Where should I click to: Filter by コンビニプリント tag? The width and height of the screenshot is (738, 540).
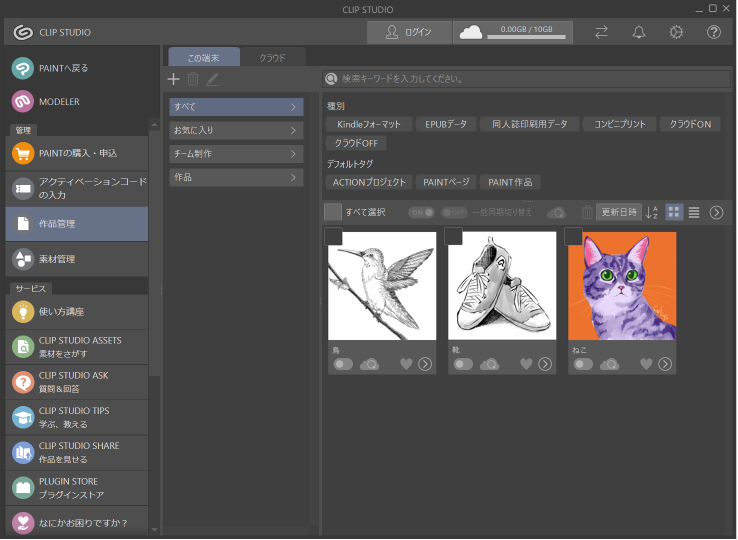(619, 124)
